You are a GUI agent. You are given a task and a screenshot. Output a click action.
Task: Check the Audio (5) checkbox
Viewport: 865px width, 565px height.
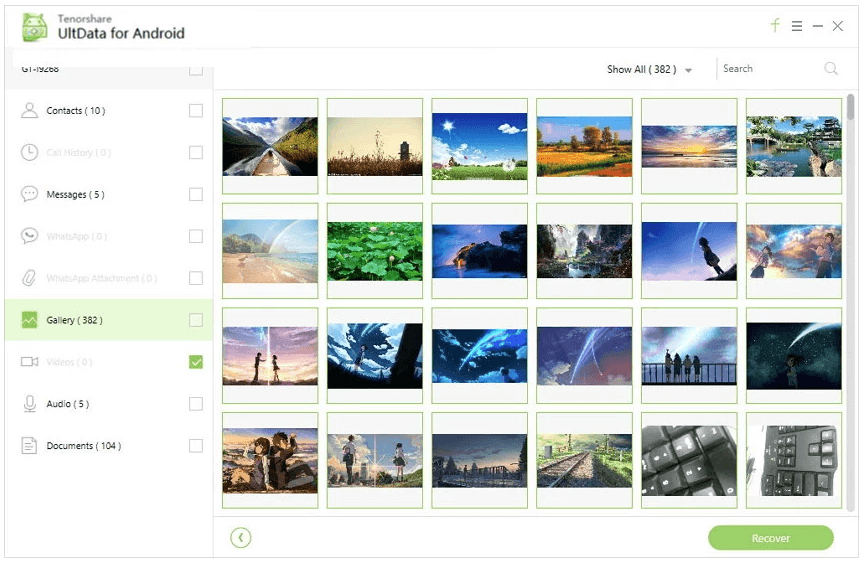click(196, 404)
